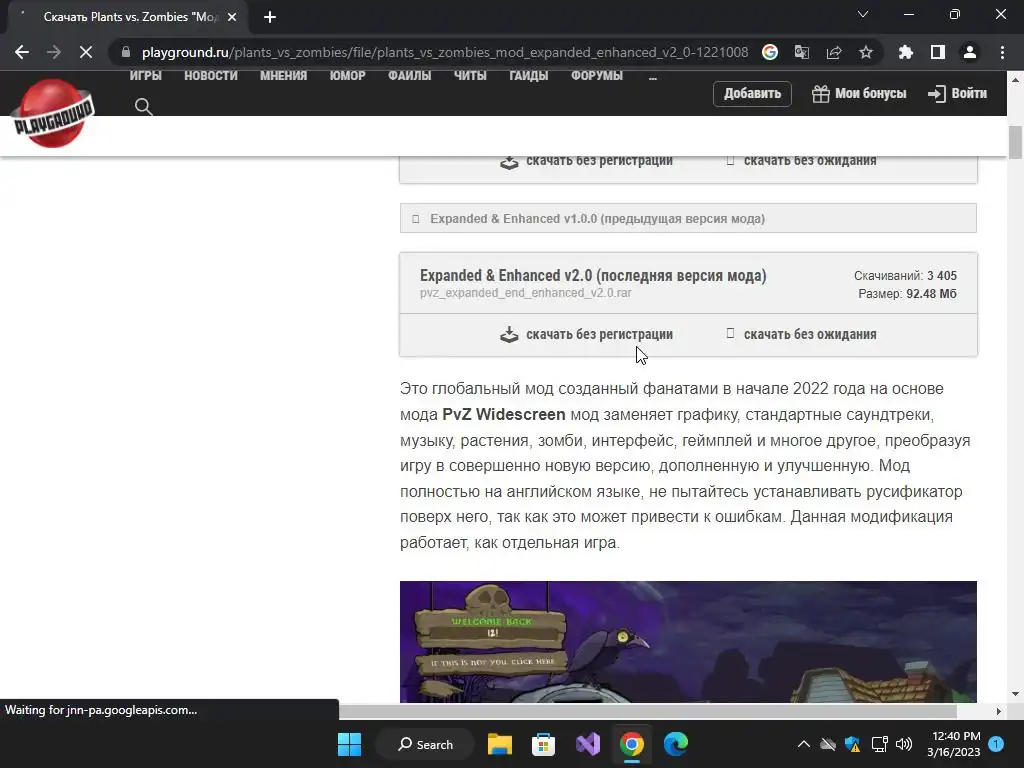Open Microsoft Edge from the taskbar
1024x768 pixels.
tap(676, 744)
